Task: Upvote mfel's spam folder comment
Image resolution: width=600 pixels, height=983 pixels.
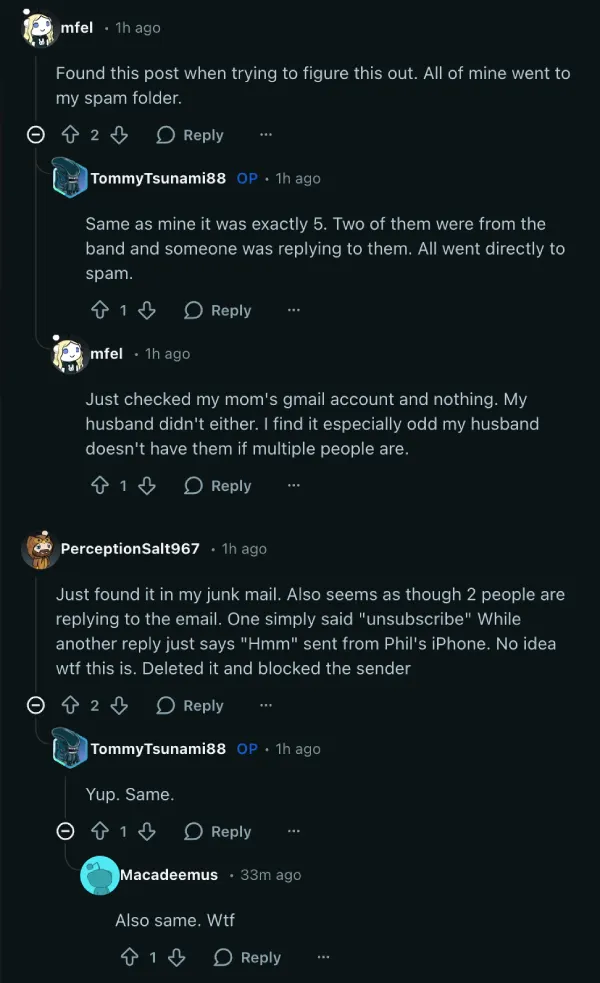Action: click(x=70, y=135)
